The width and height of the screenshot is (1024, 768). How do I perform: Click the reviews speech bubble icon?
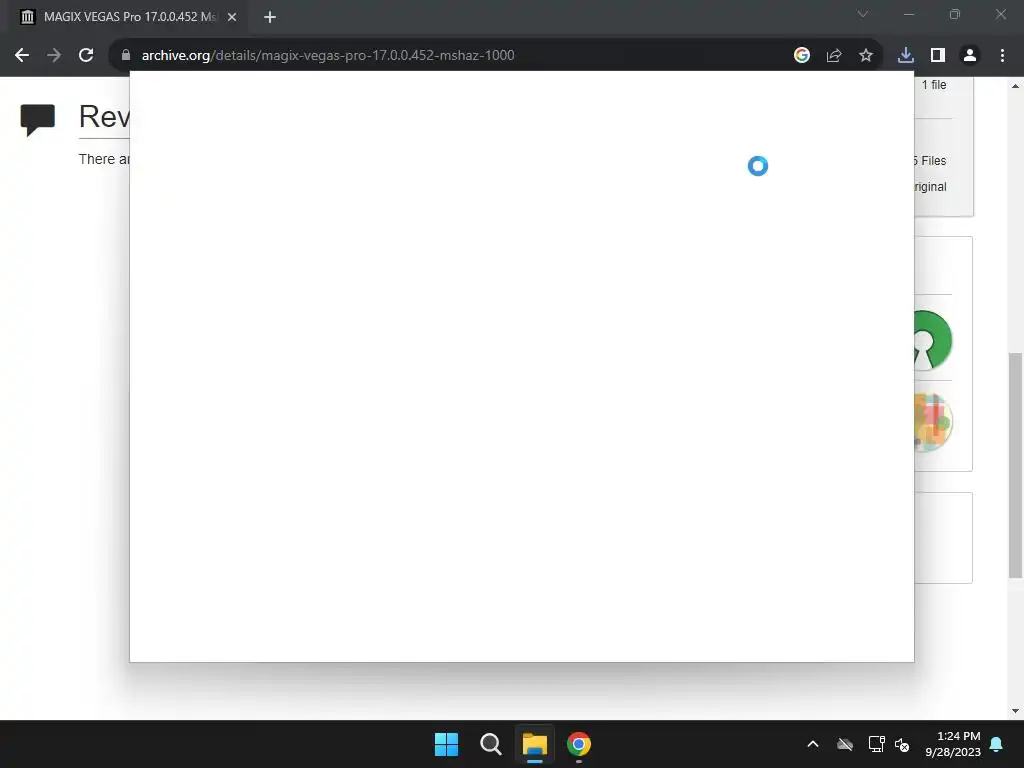coord(37,120)
